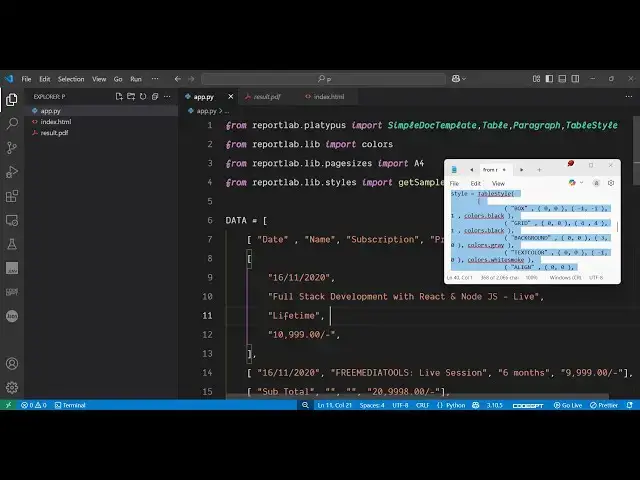The image size is (640, 480).
Task: Show errors and warnings in status bar
Action: coord(33,405)
